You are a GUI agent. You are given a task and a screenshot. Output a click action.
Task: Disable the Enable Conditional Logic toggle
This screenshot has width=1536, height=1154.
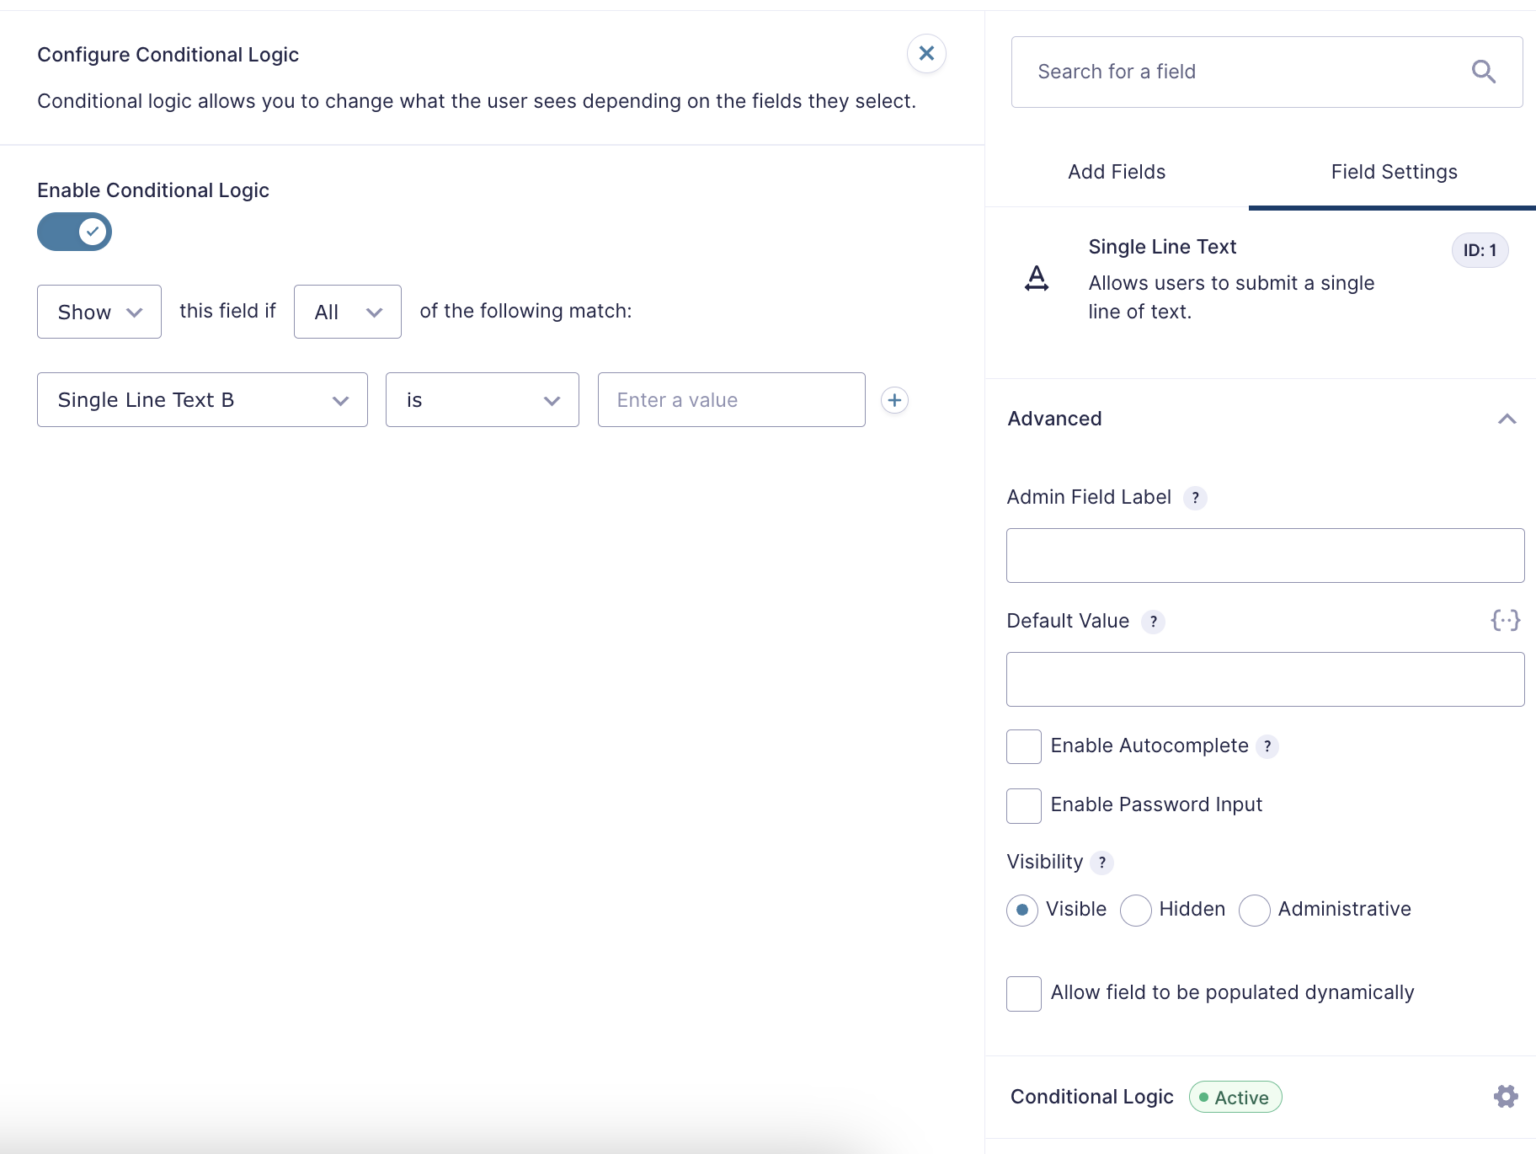click(74, 231)
